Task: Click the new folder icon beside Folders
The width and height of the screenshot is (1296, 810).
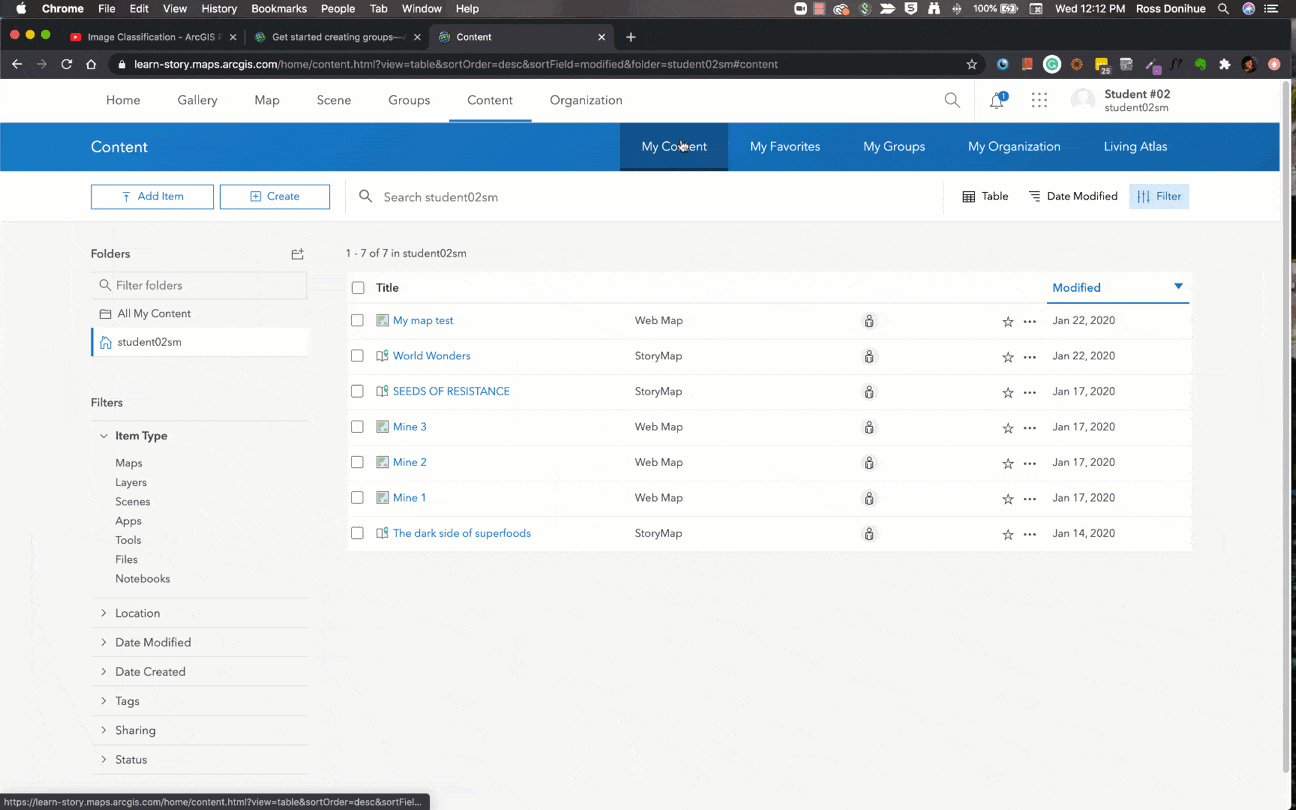Action: pos(297,254)
